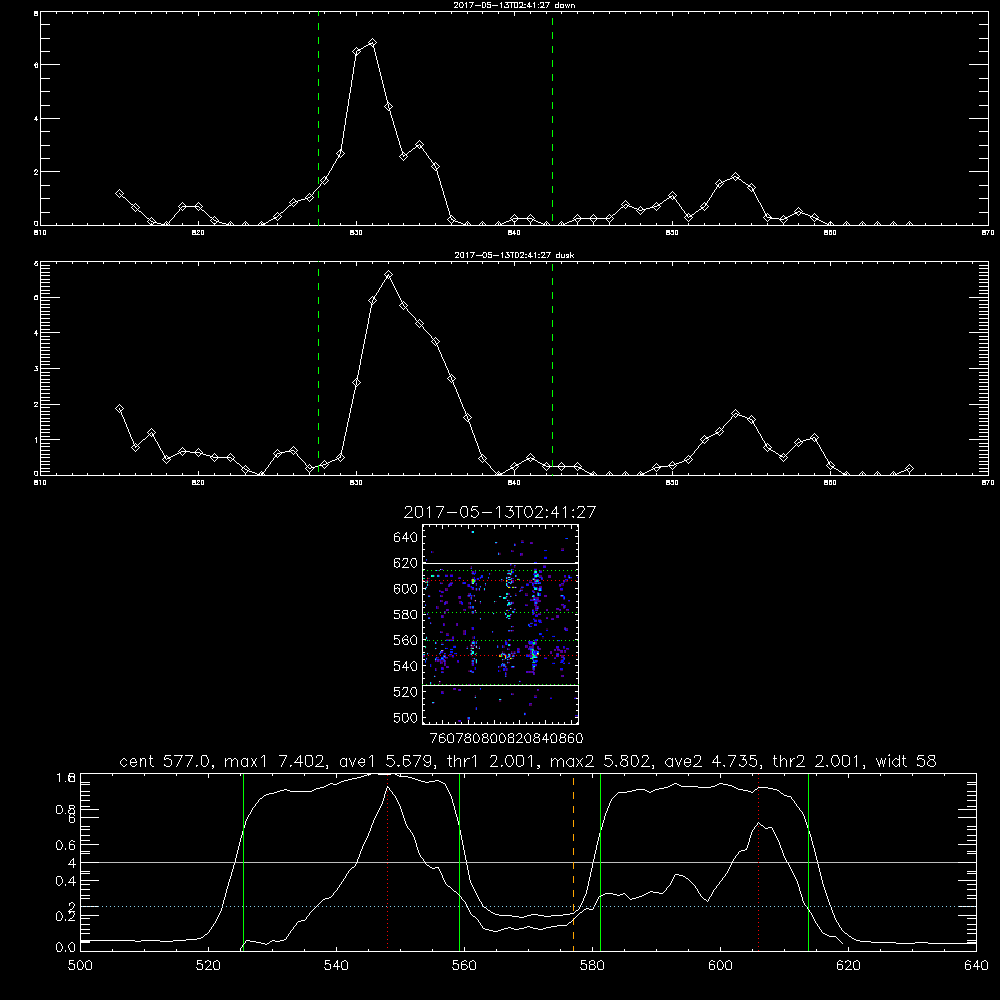Viewport: 1000px width, 1000px height.
Task: Click the 560 y-axis label beside the heatmap
Action: 406,640
